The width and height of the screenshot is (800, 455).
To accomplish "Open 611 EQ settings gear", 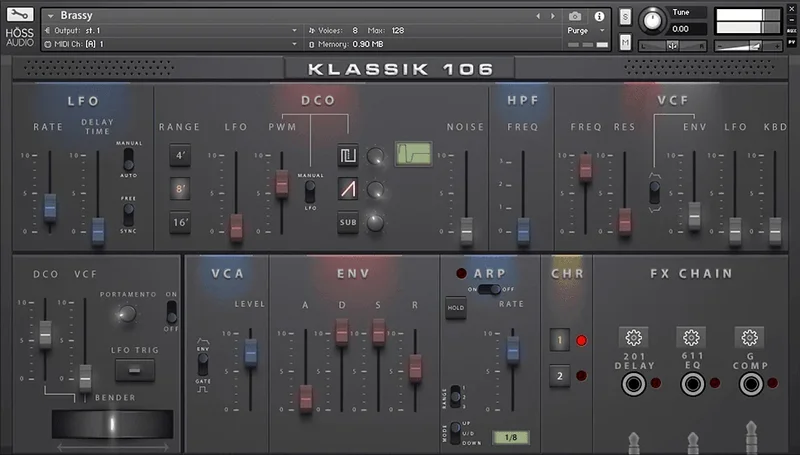I will (x=691, y=338).
